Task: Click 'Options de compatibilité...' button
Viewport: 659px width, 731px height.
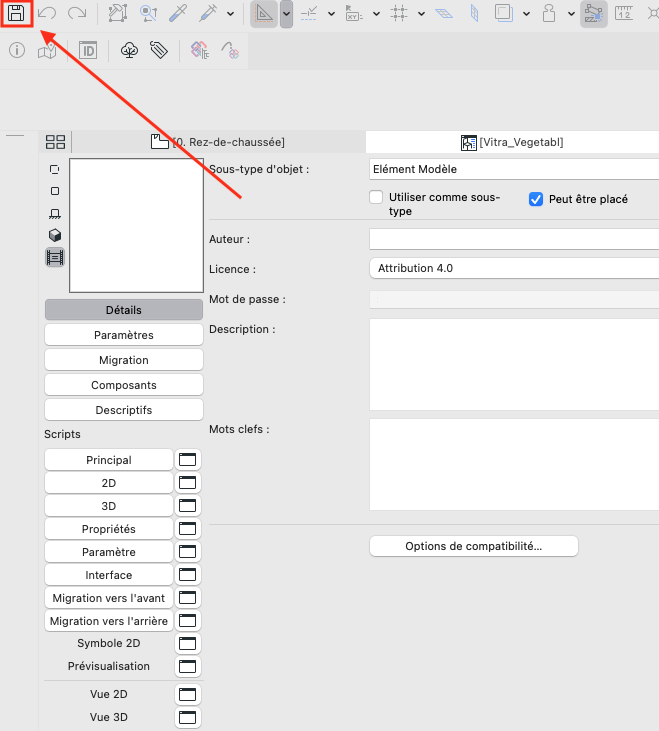Action: pyautogui.click(x=474, y=546)
